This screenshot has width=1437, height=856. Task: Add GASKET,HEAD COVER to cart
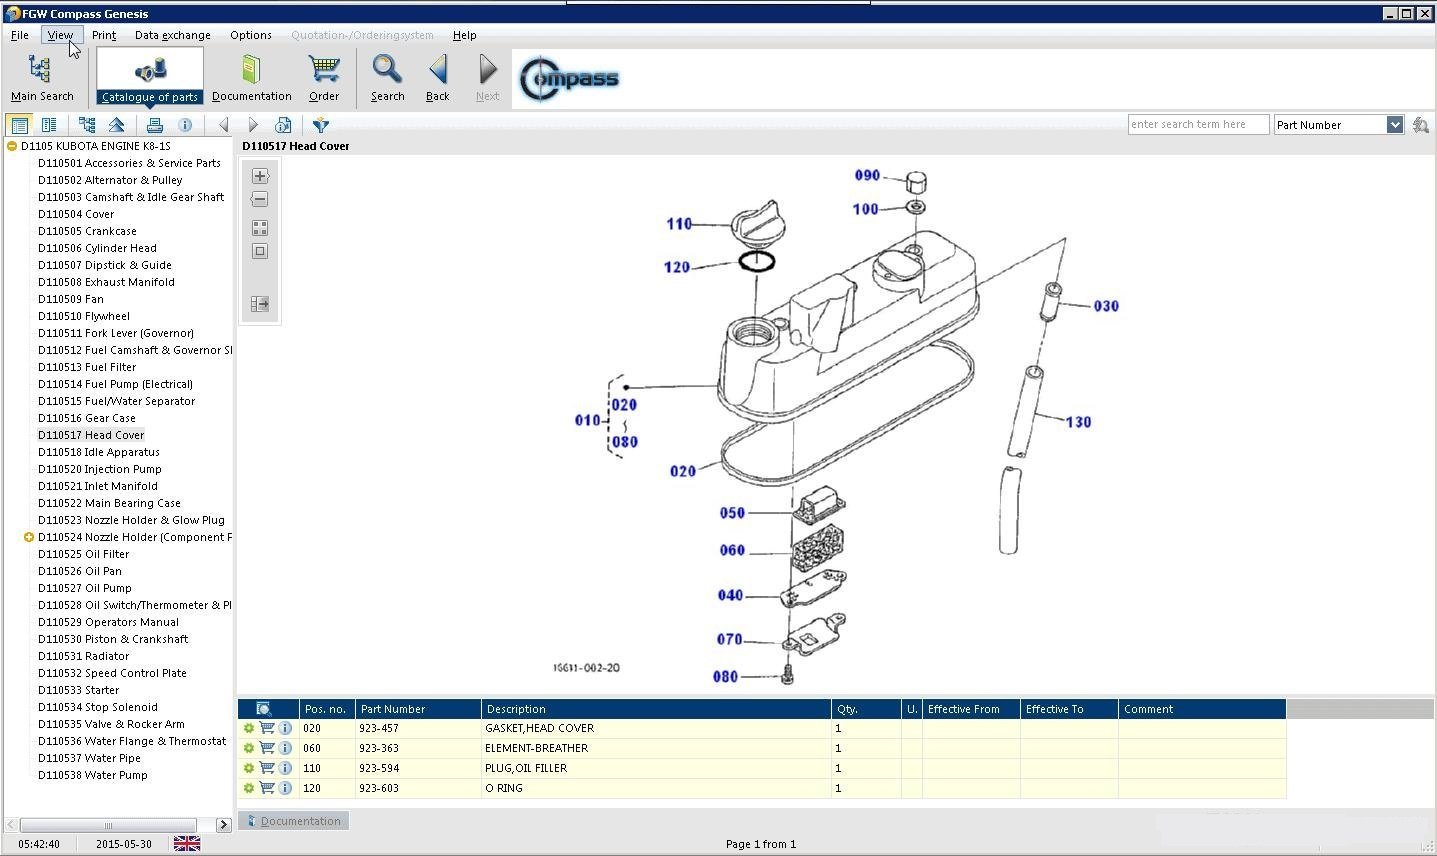click(267, 728)
